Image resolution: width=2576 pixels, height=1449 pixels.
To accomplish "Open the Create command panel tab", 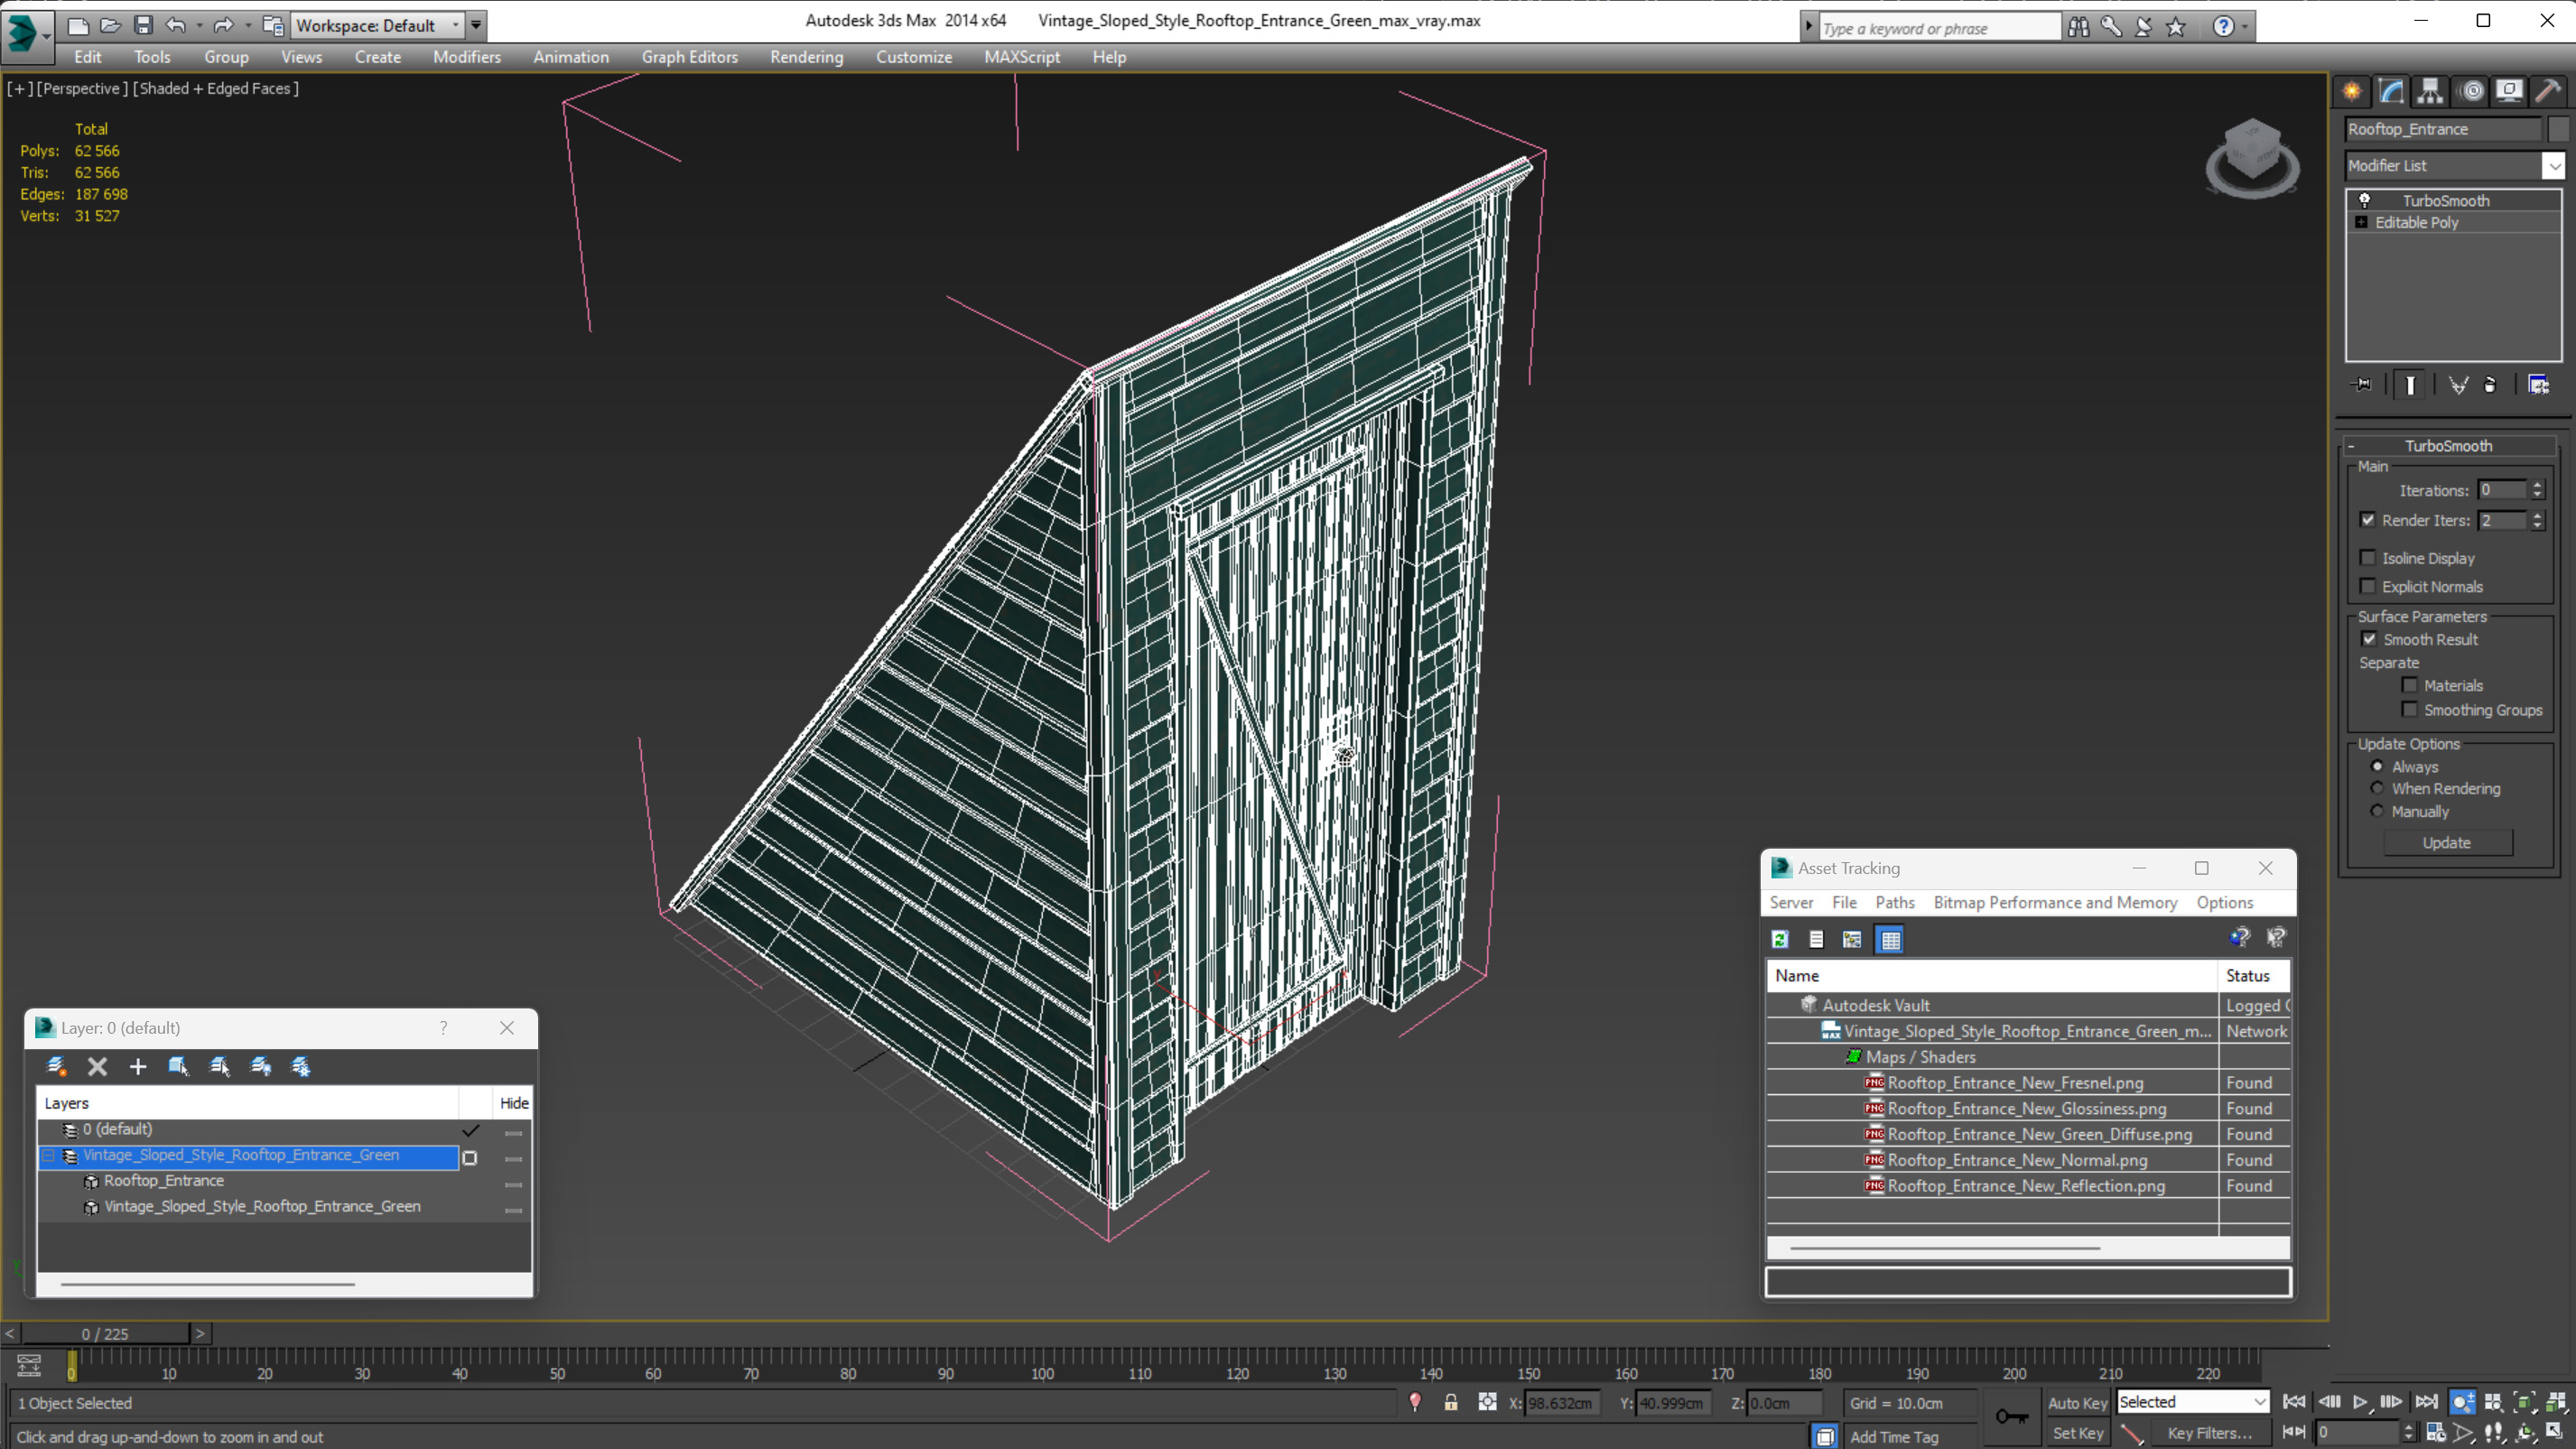I will pos(2352,91).
